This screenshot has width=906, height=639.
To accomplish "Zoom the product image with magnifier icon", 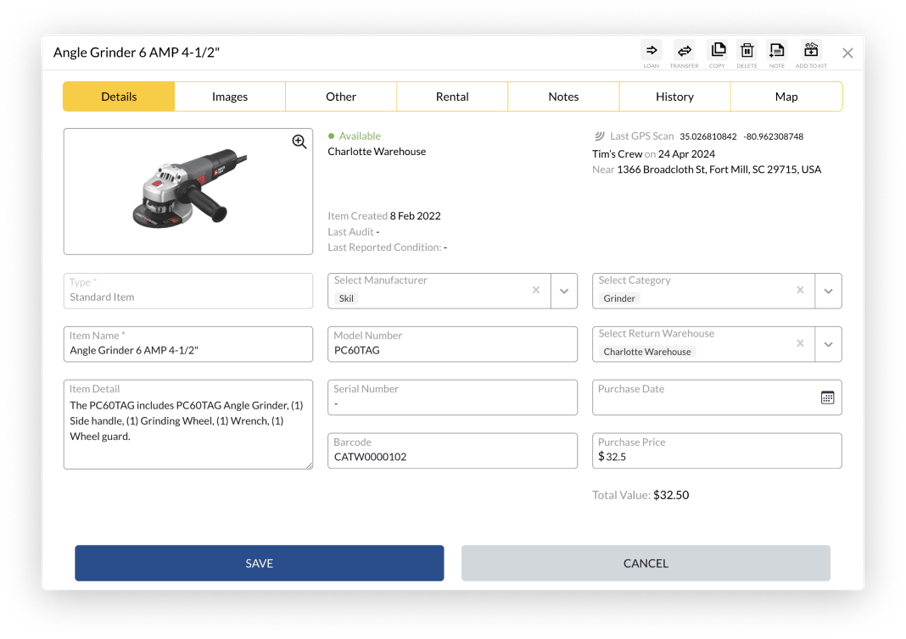I will click(299, 142).
